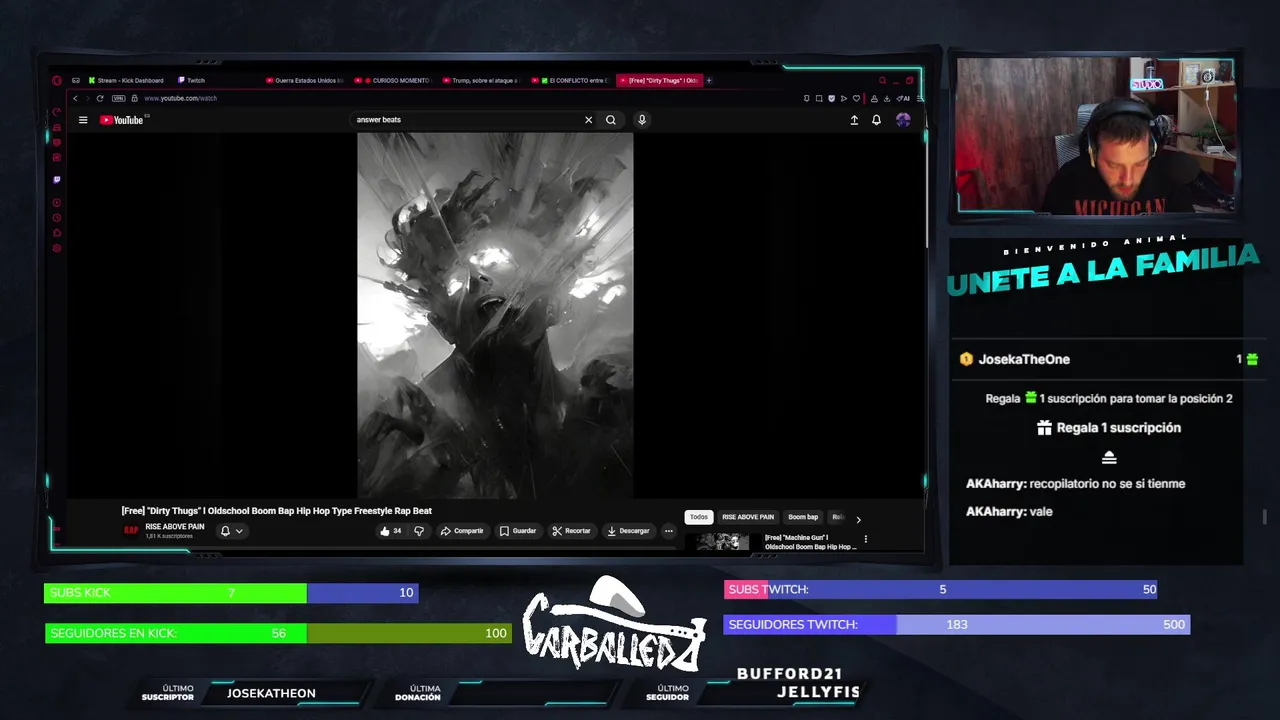This screenshot has height=720, width=1280.
Task: Dislike the video with thumbs down
Action: [419, 531]
